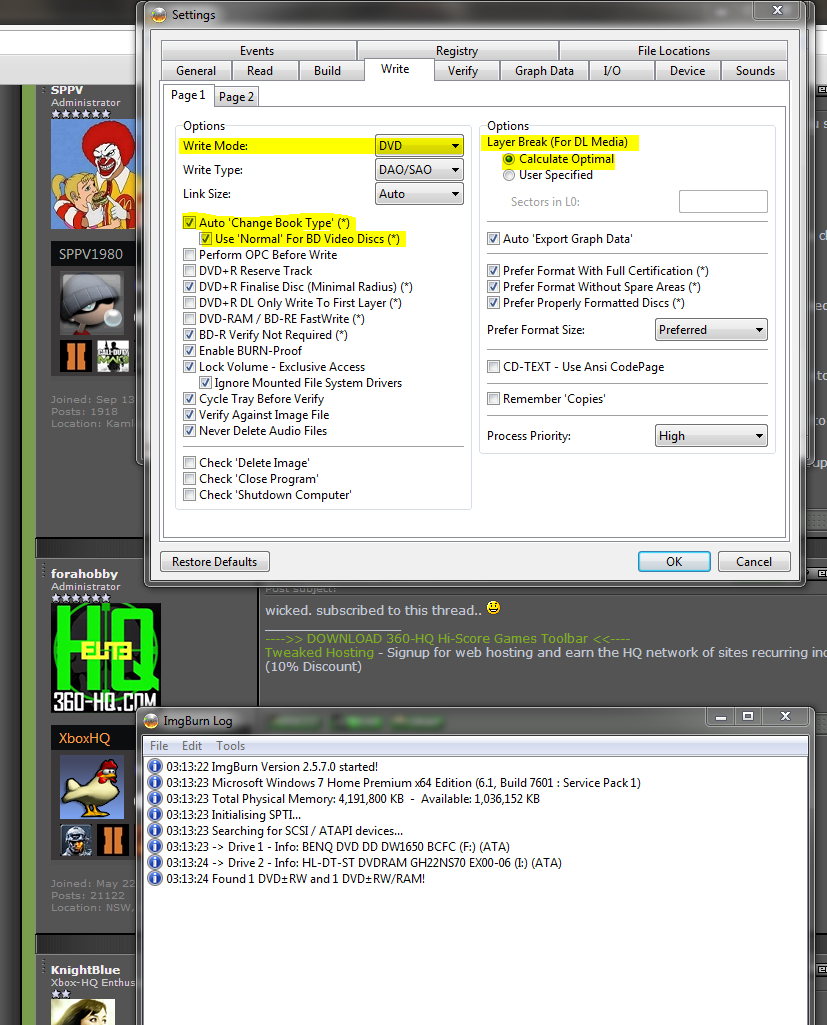Open the Verify settings tab
Screen dimensions: 827x1025
pyautogui.click(x=463, y=71)
